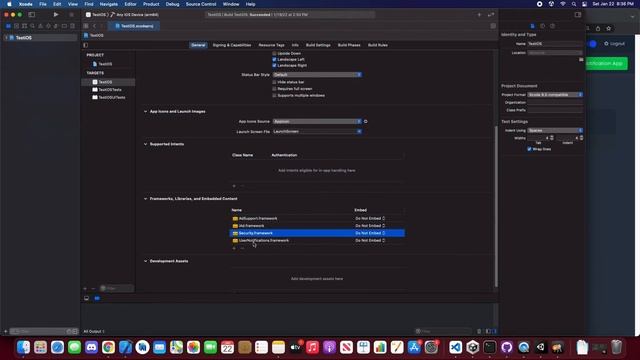Switch to the Resource Tags tab

[271, 45]
